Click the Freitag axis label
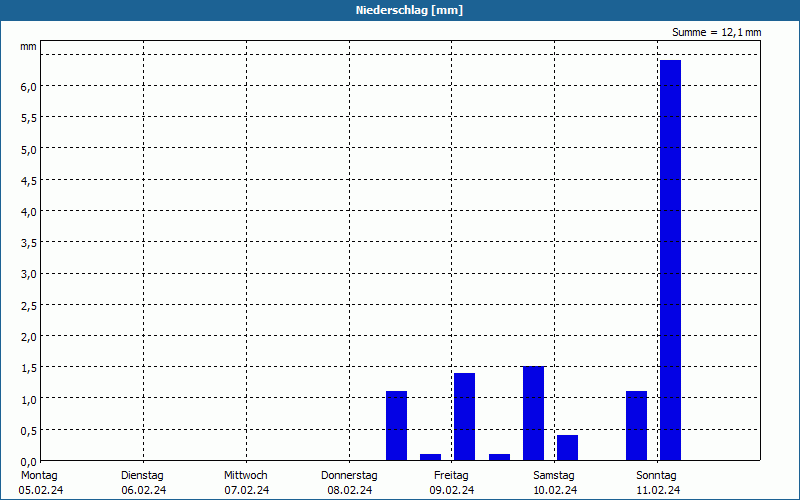800x500 pixels. [x=451, y=476]
